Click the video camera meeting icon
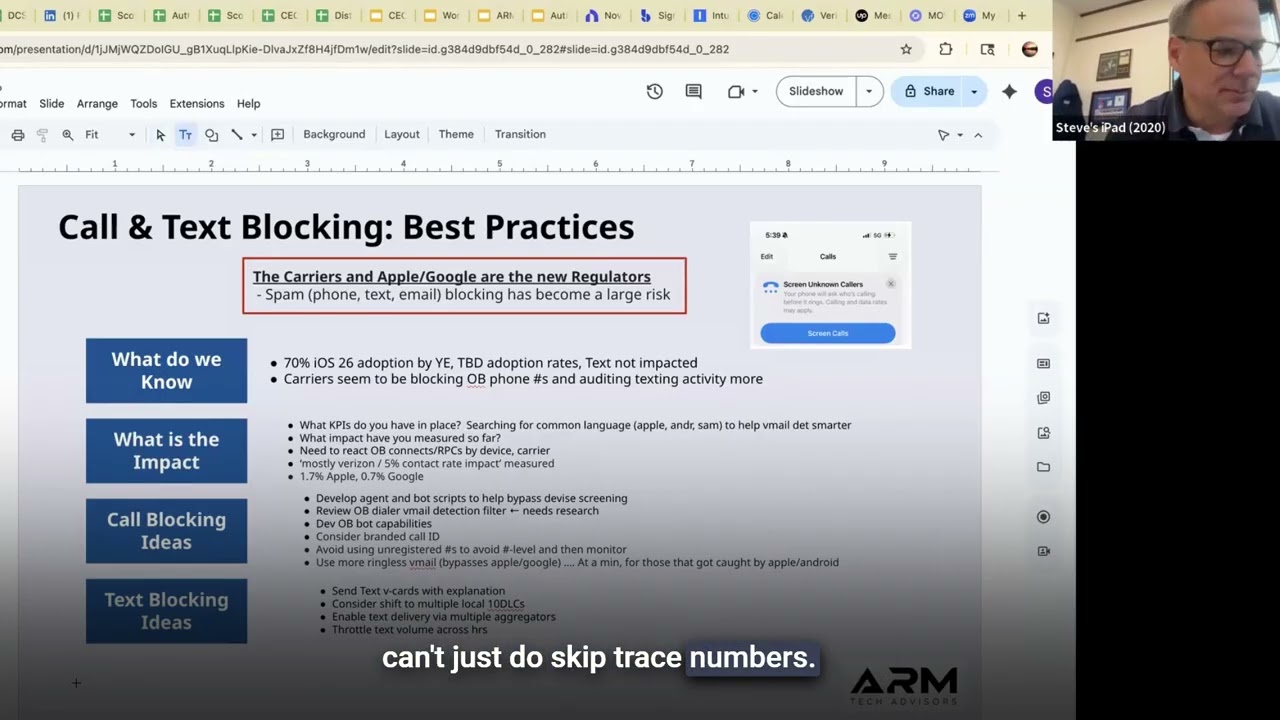Image resolution: width=1280 pixels, height=720 pixels. 736,91
